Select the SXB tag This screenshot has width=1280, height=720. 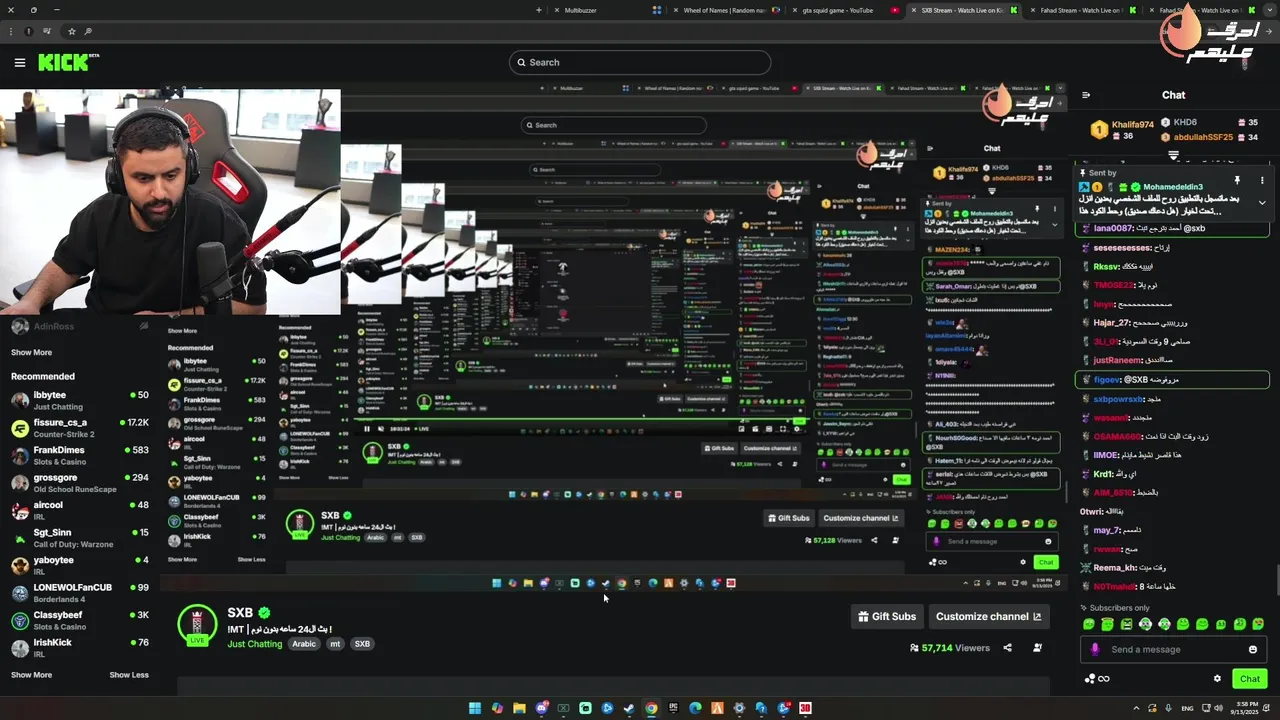[362, 644]
